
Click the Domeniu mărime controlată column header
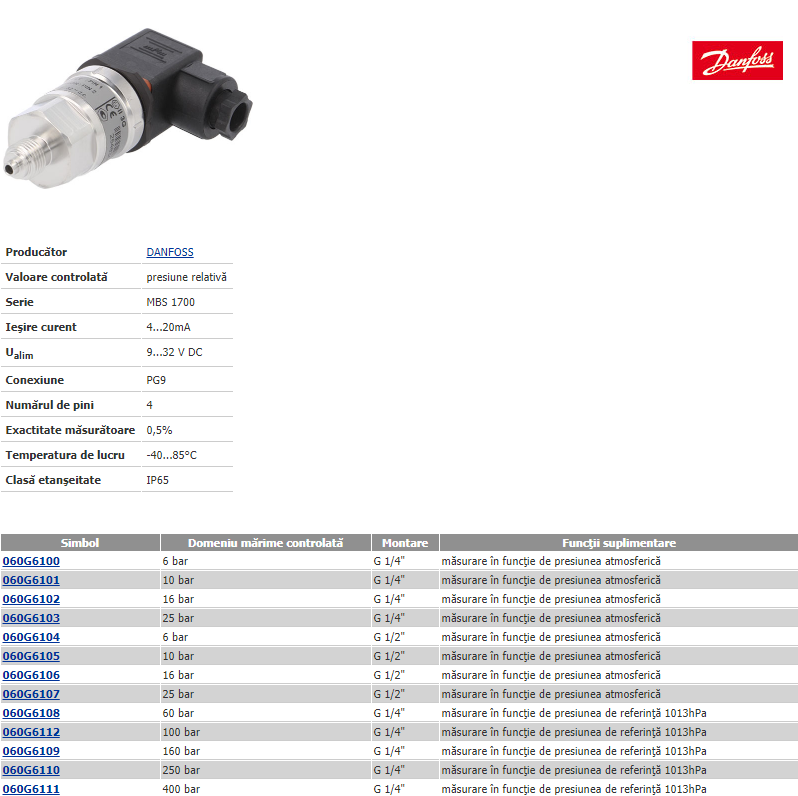[265, 543]
